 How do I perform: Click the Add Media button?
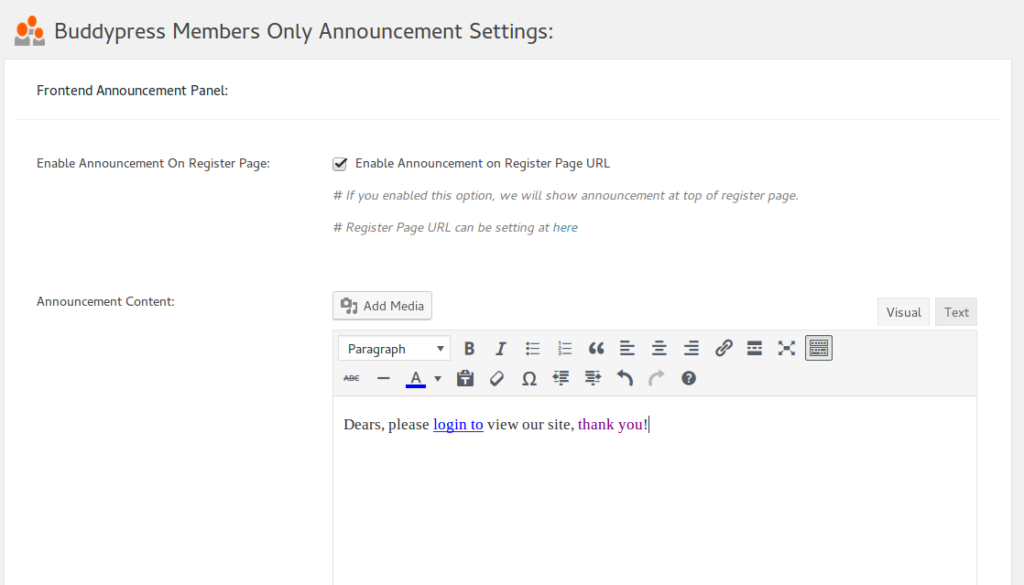coord(382,306)
